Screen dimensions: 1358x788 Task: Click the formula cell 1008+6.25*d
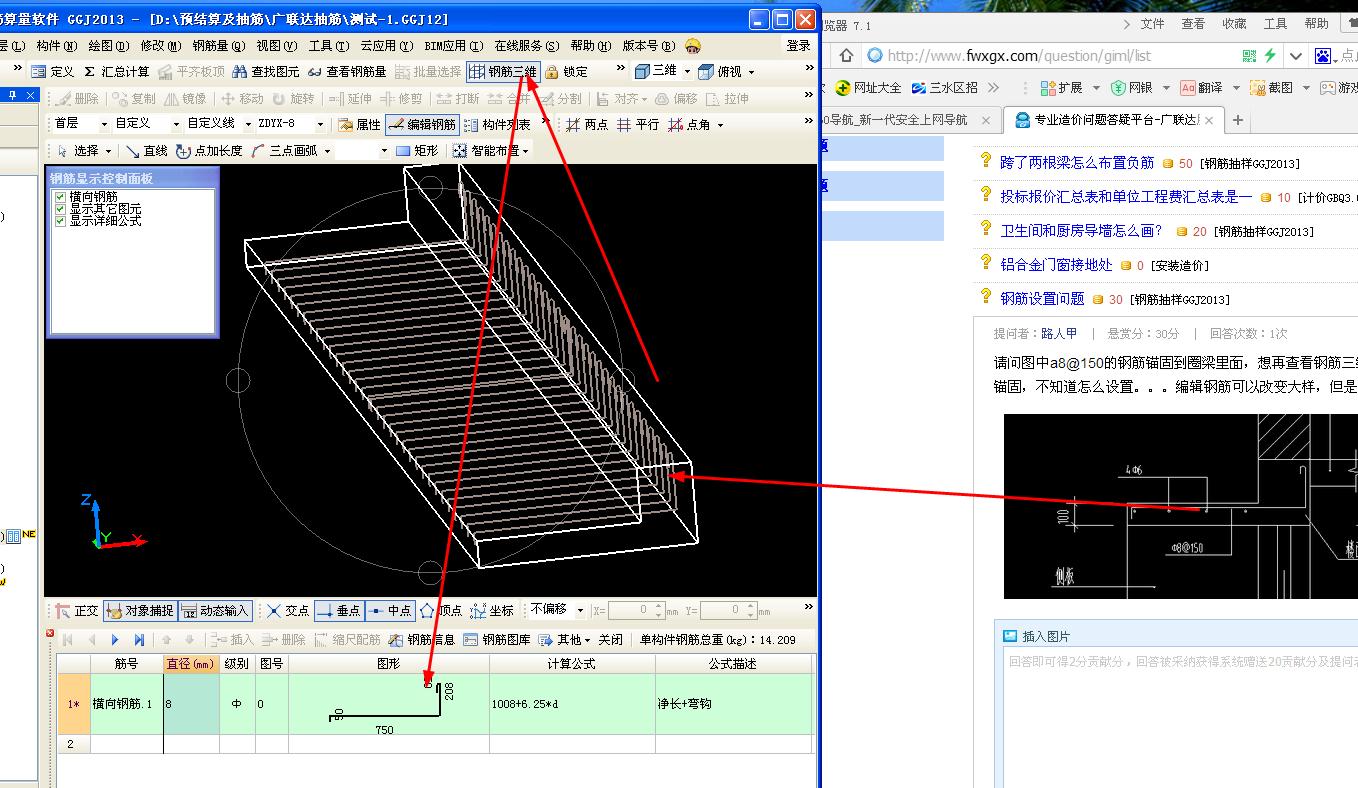[572, 704]
